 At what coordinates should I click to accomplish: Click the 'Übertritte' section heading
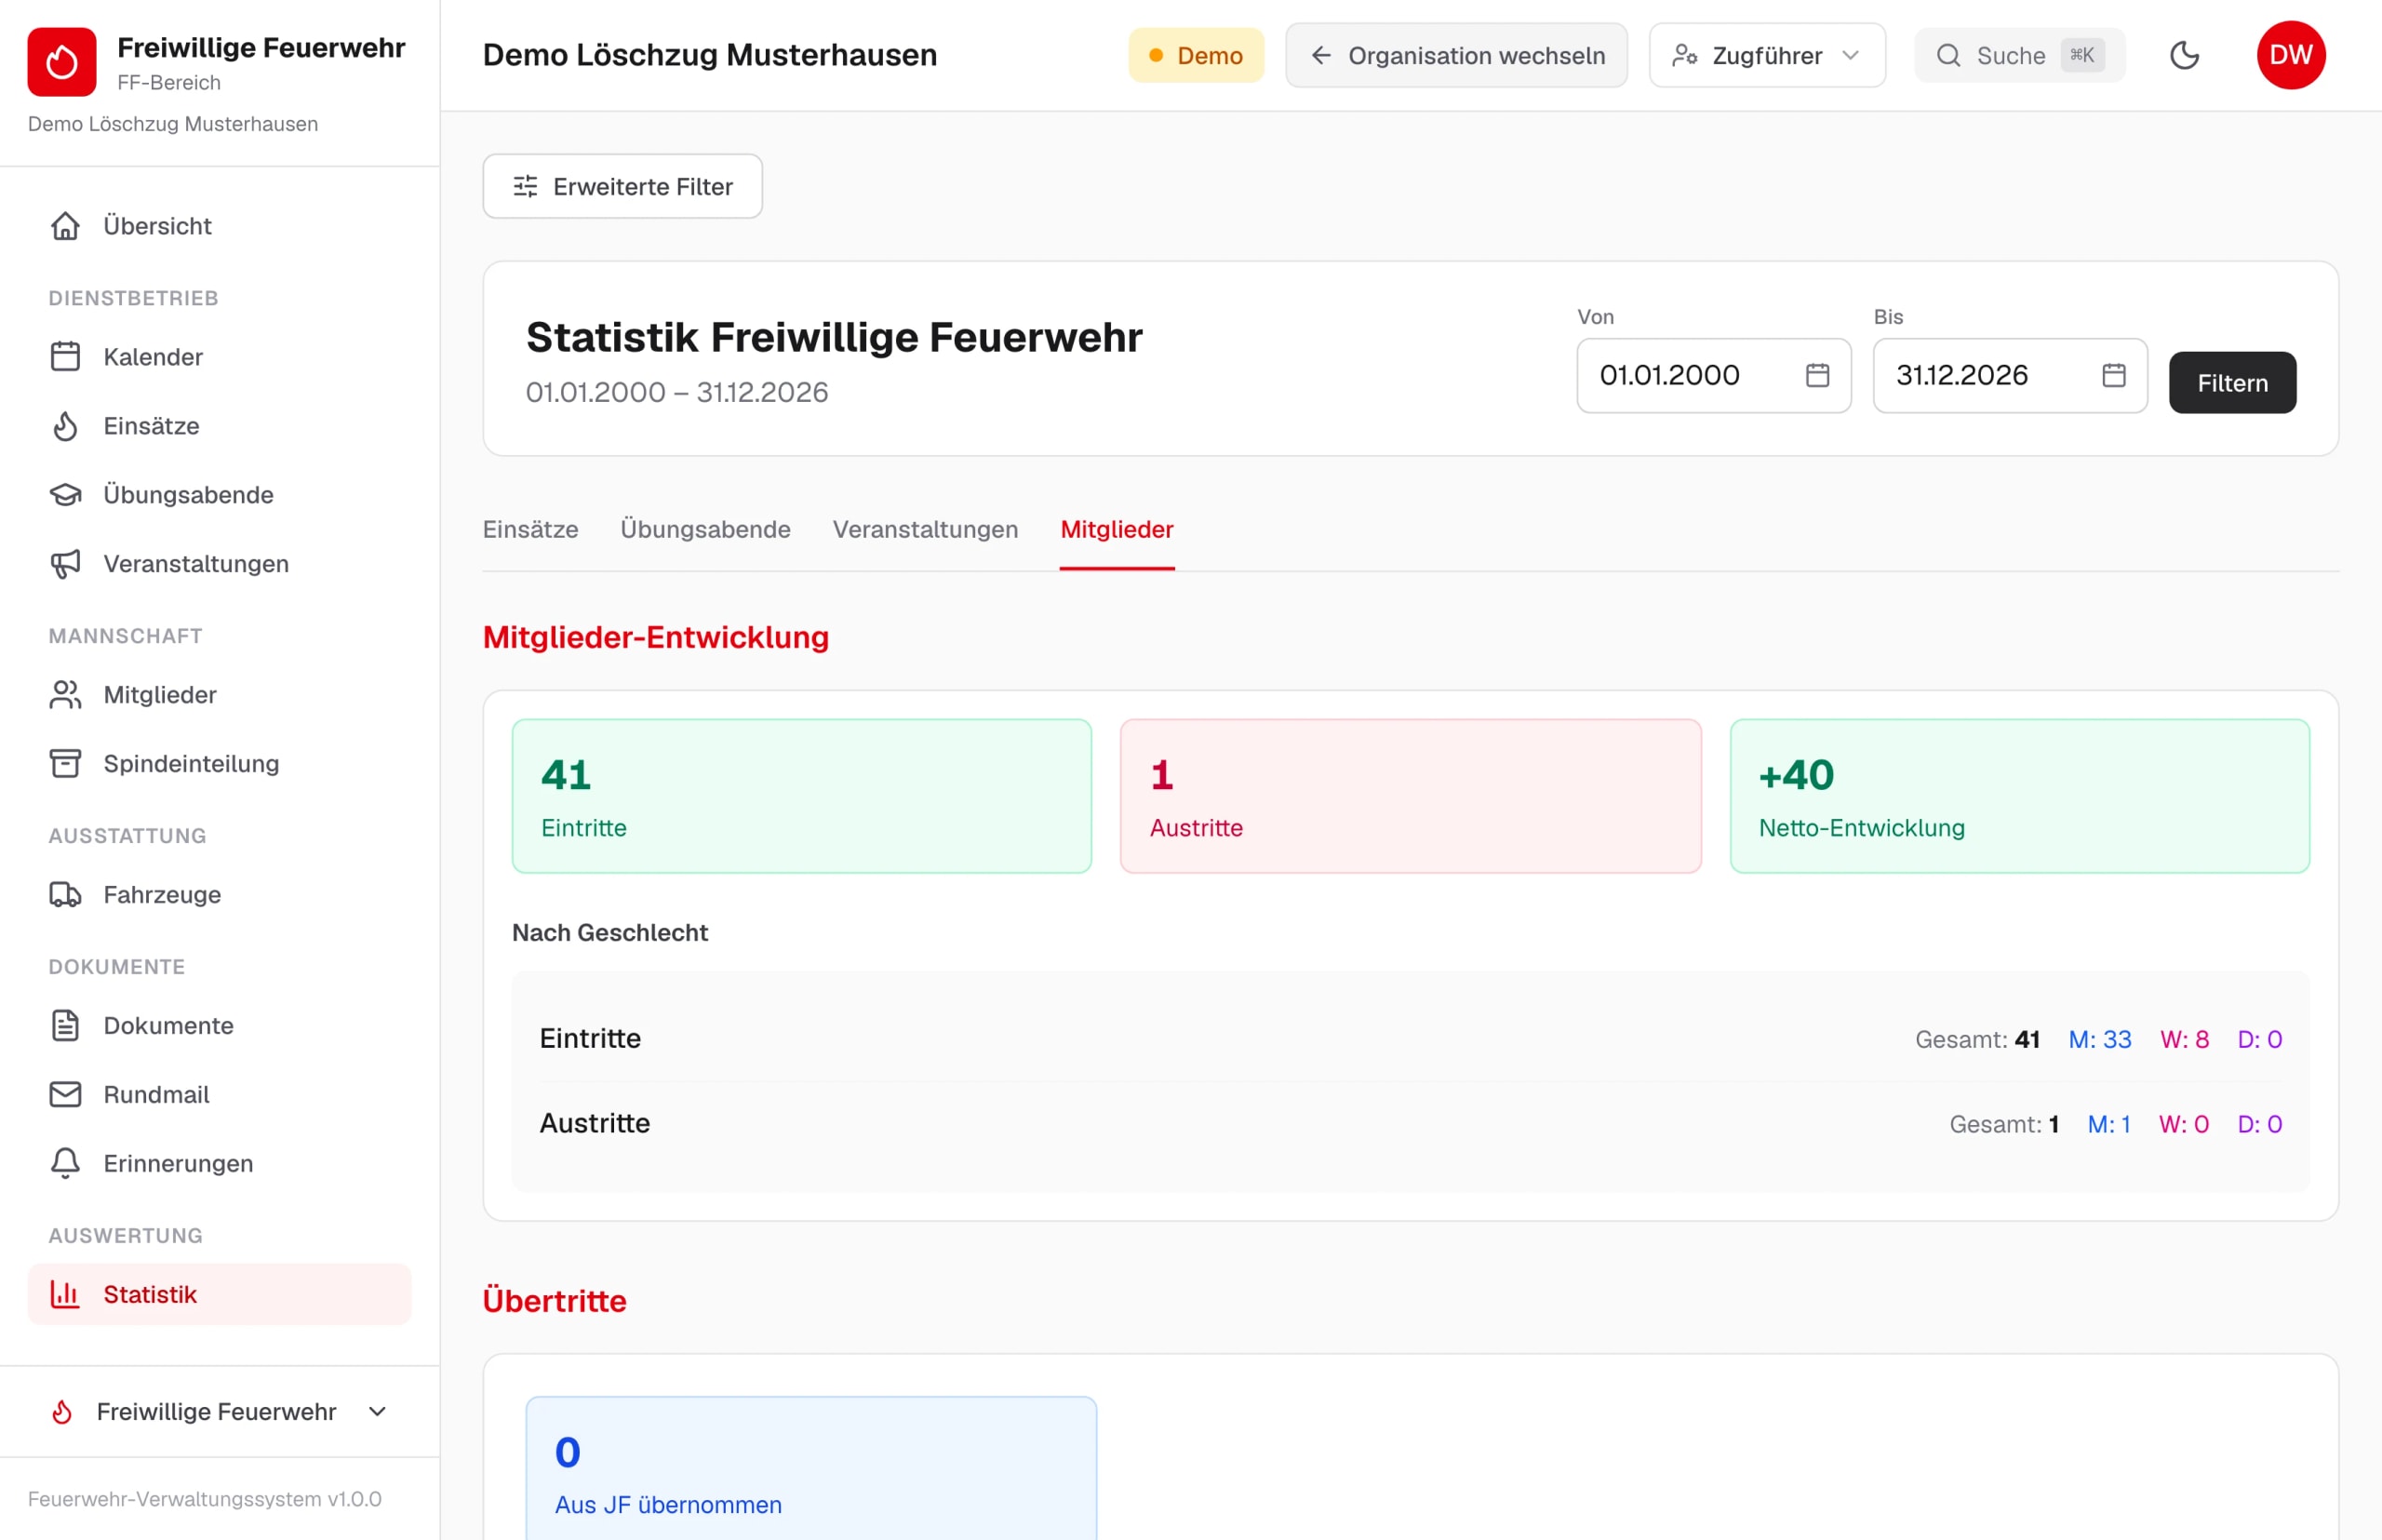554,1301
